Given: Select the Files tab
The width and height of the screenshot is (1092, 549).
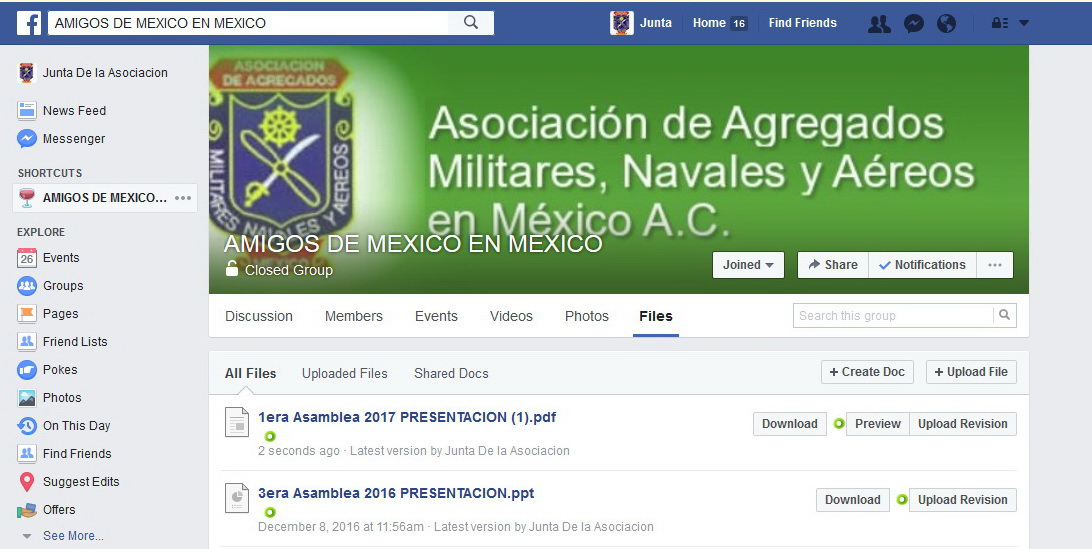Looking at the screenshot, I should coord(656,316).
